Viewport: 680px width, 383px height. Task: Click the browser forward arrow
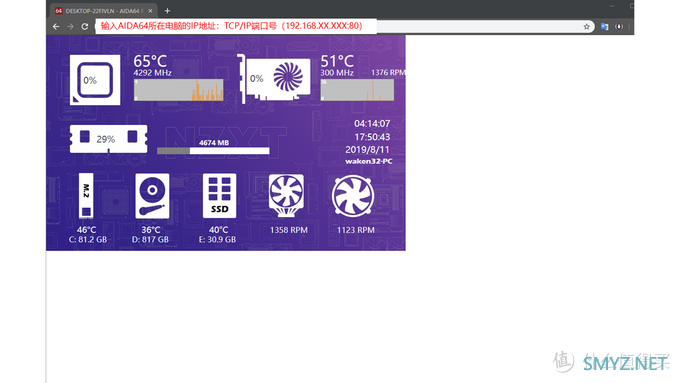click(x=70, y=26)
